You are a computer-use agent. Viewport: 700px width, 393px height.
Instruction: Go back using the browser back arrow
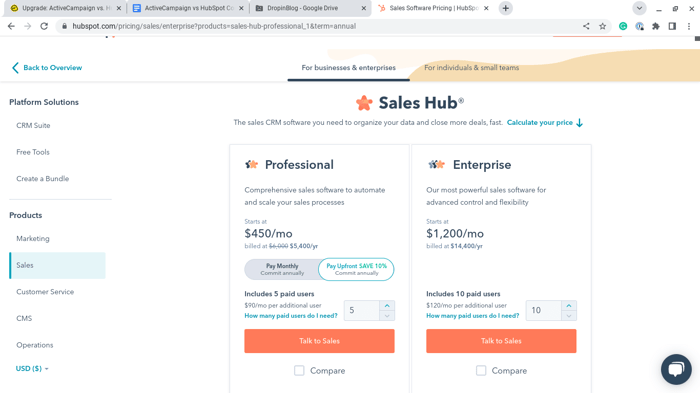coord(11,26)
